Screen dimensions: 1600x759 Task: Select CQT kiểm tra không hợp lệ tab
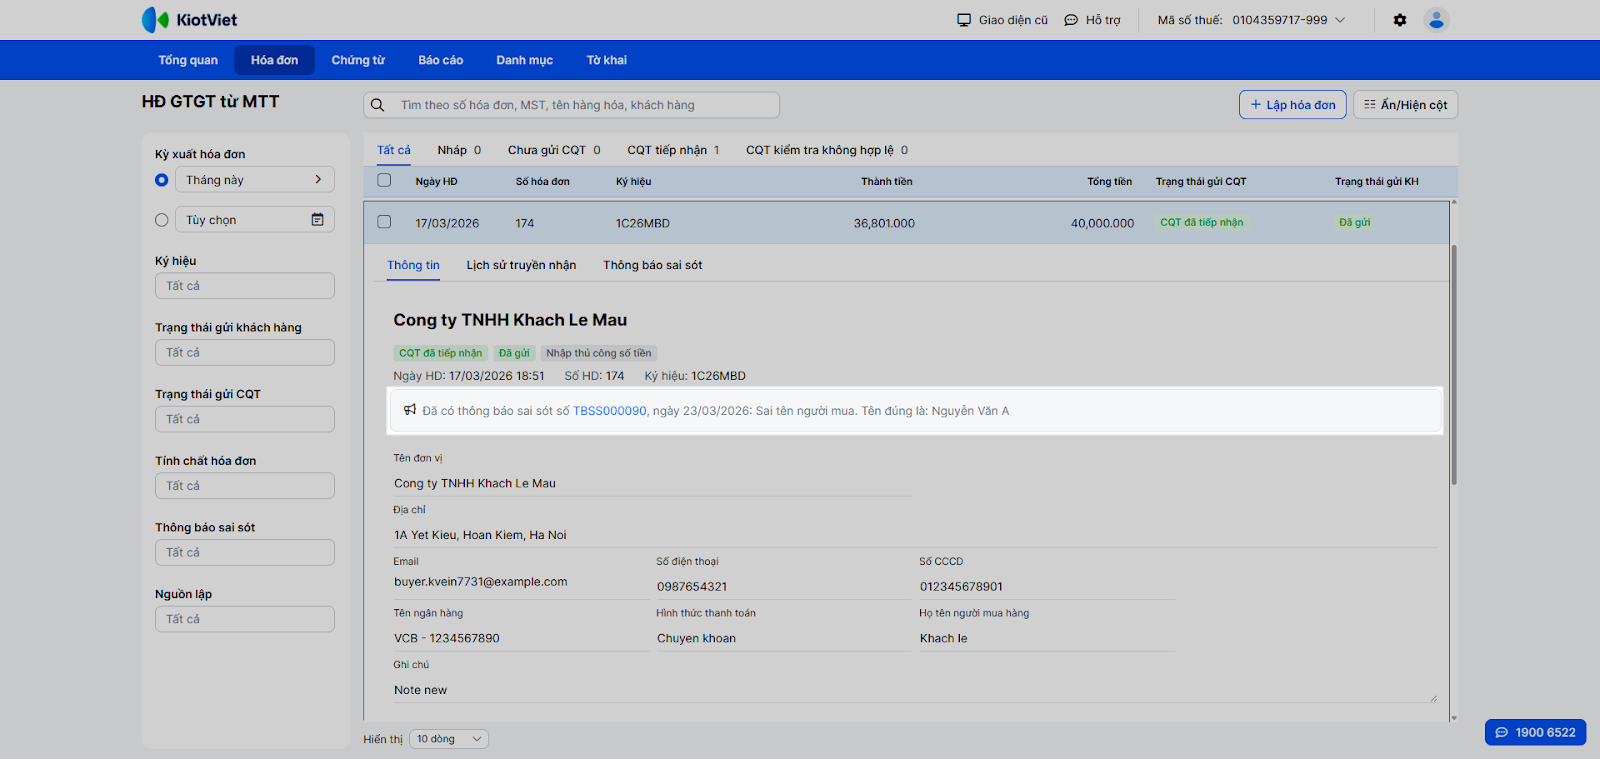827,150
